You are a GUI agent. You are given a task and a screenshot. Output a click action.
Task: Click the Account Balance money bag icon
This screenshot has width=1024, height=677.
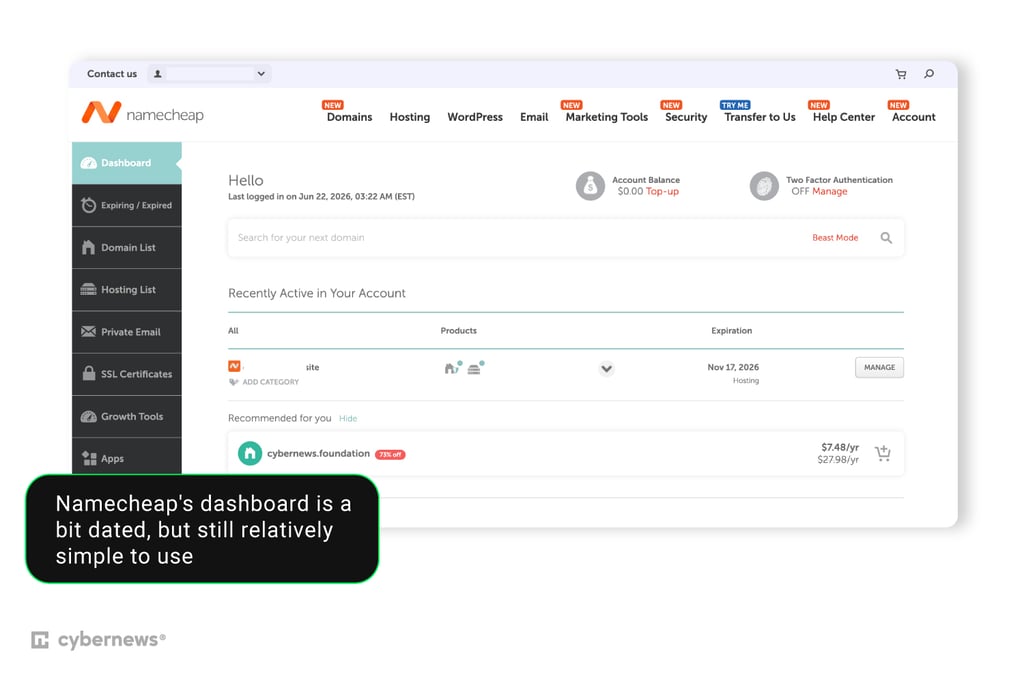click(590, 186)
